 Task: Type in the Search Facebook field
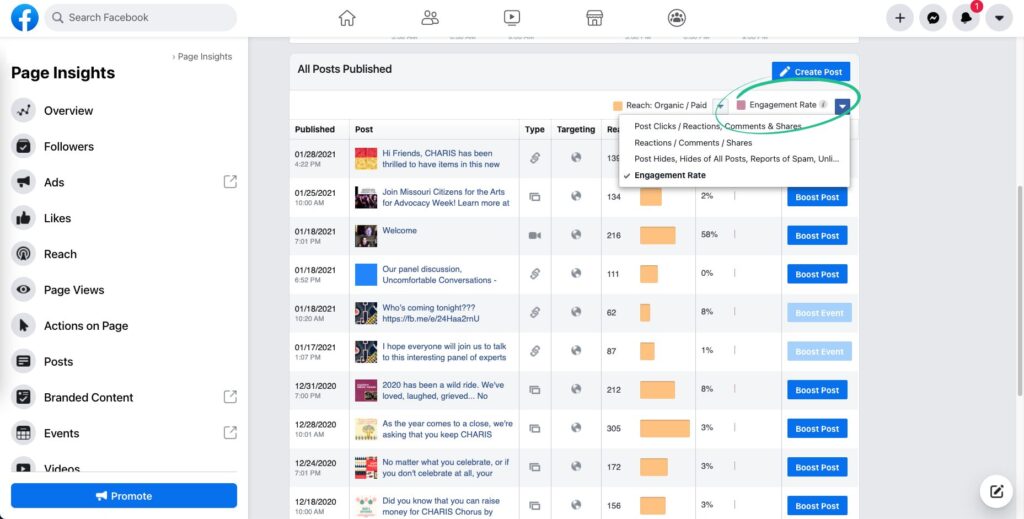[140, 18]
